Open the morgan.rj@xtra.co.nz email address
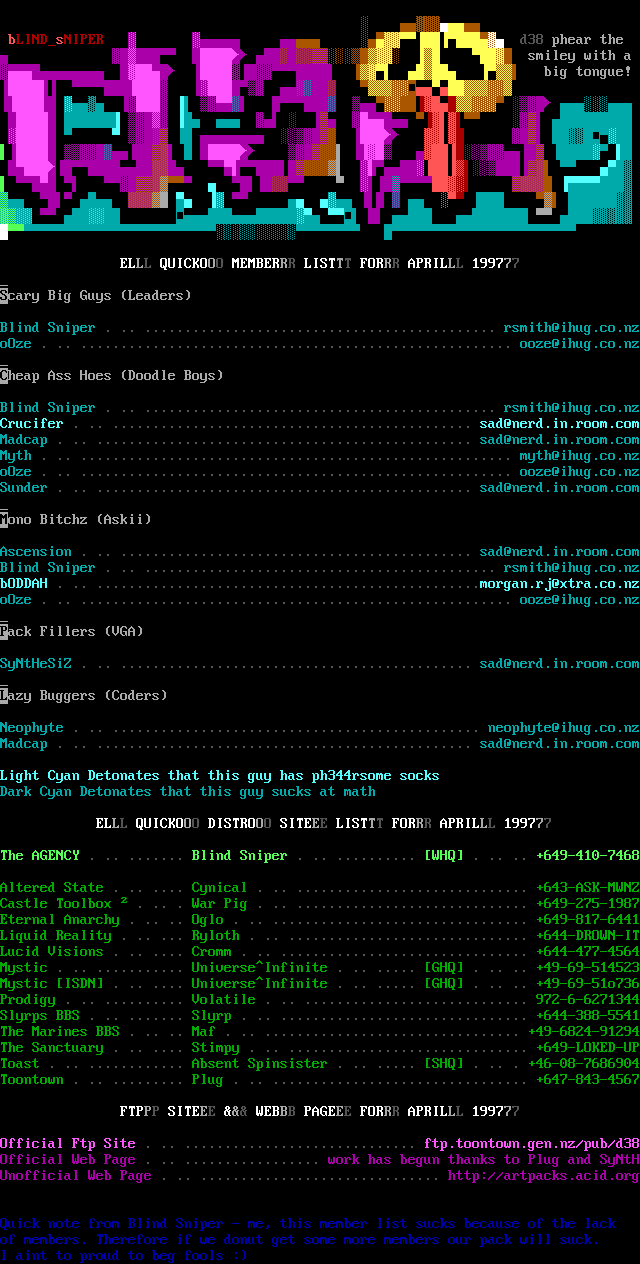 559,584
